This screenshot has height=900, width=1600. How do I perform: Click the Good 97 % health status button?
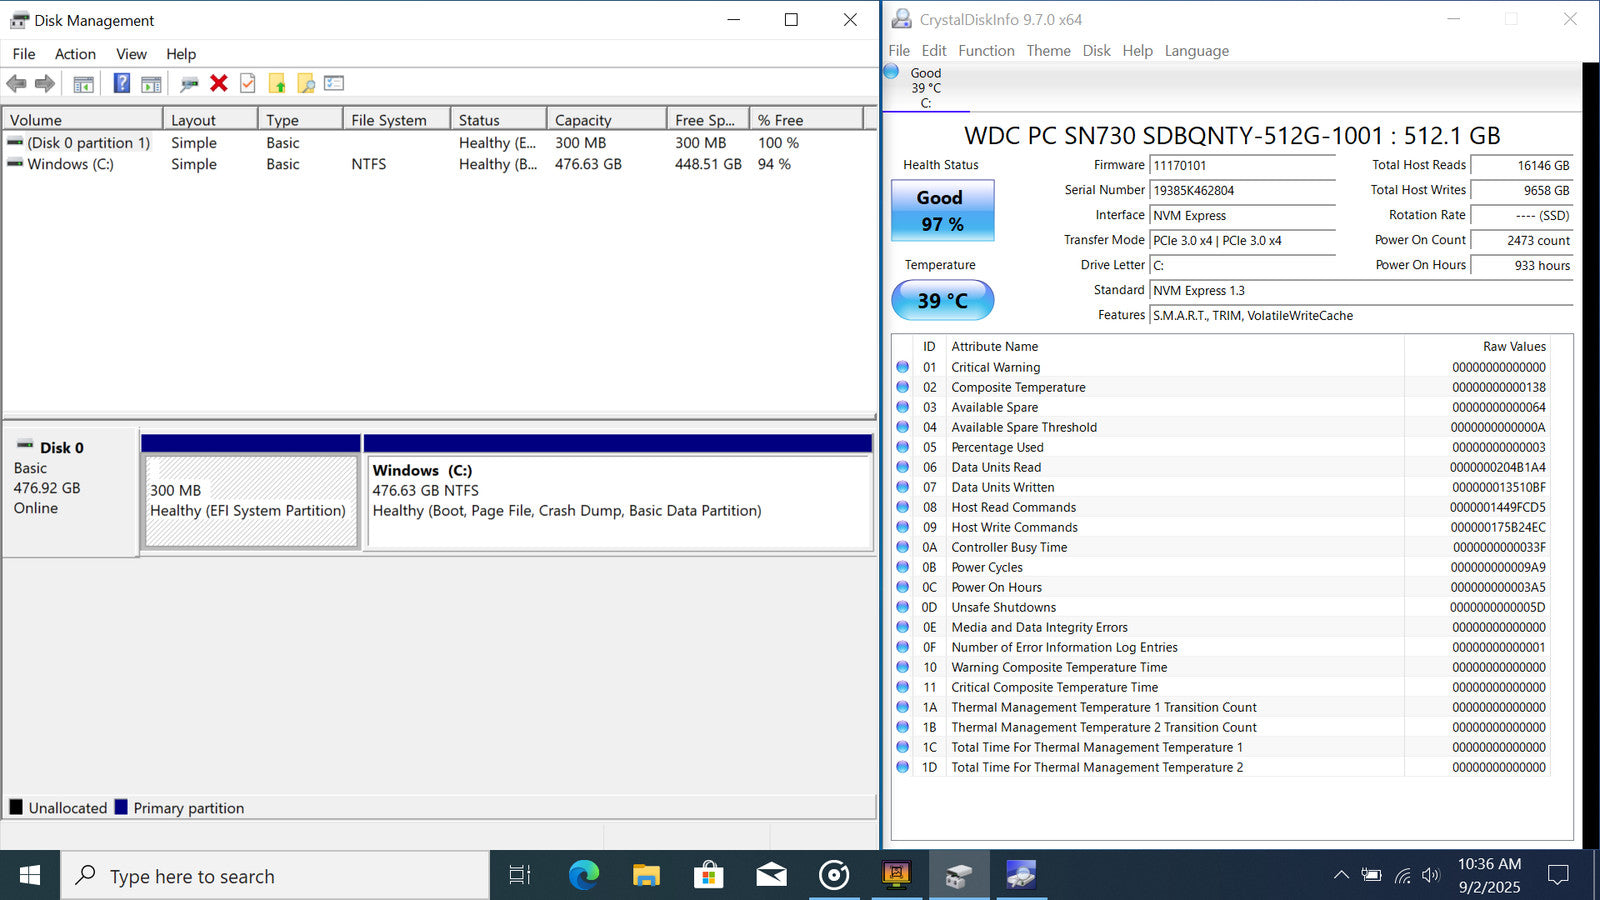pyautogui.click(x=942, y=211)
